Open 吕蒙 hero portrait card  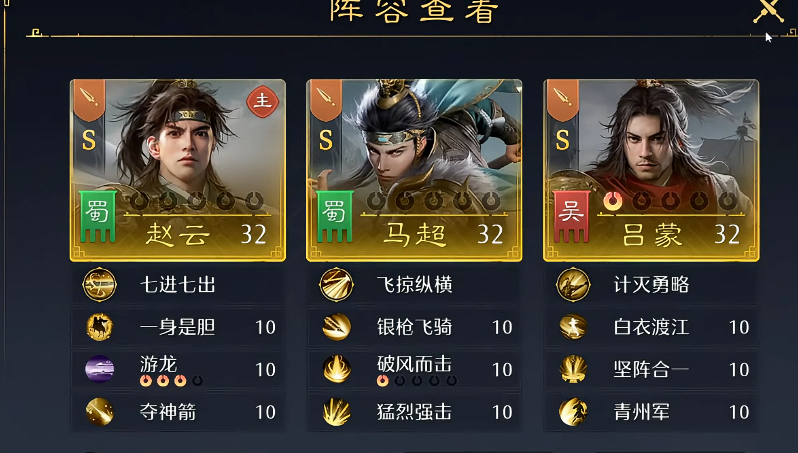651,171
